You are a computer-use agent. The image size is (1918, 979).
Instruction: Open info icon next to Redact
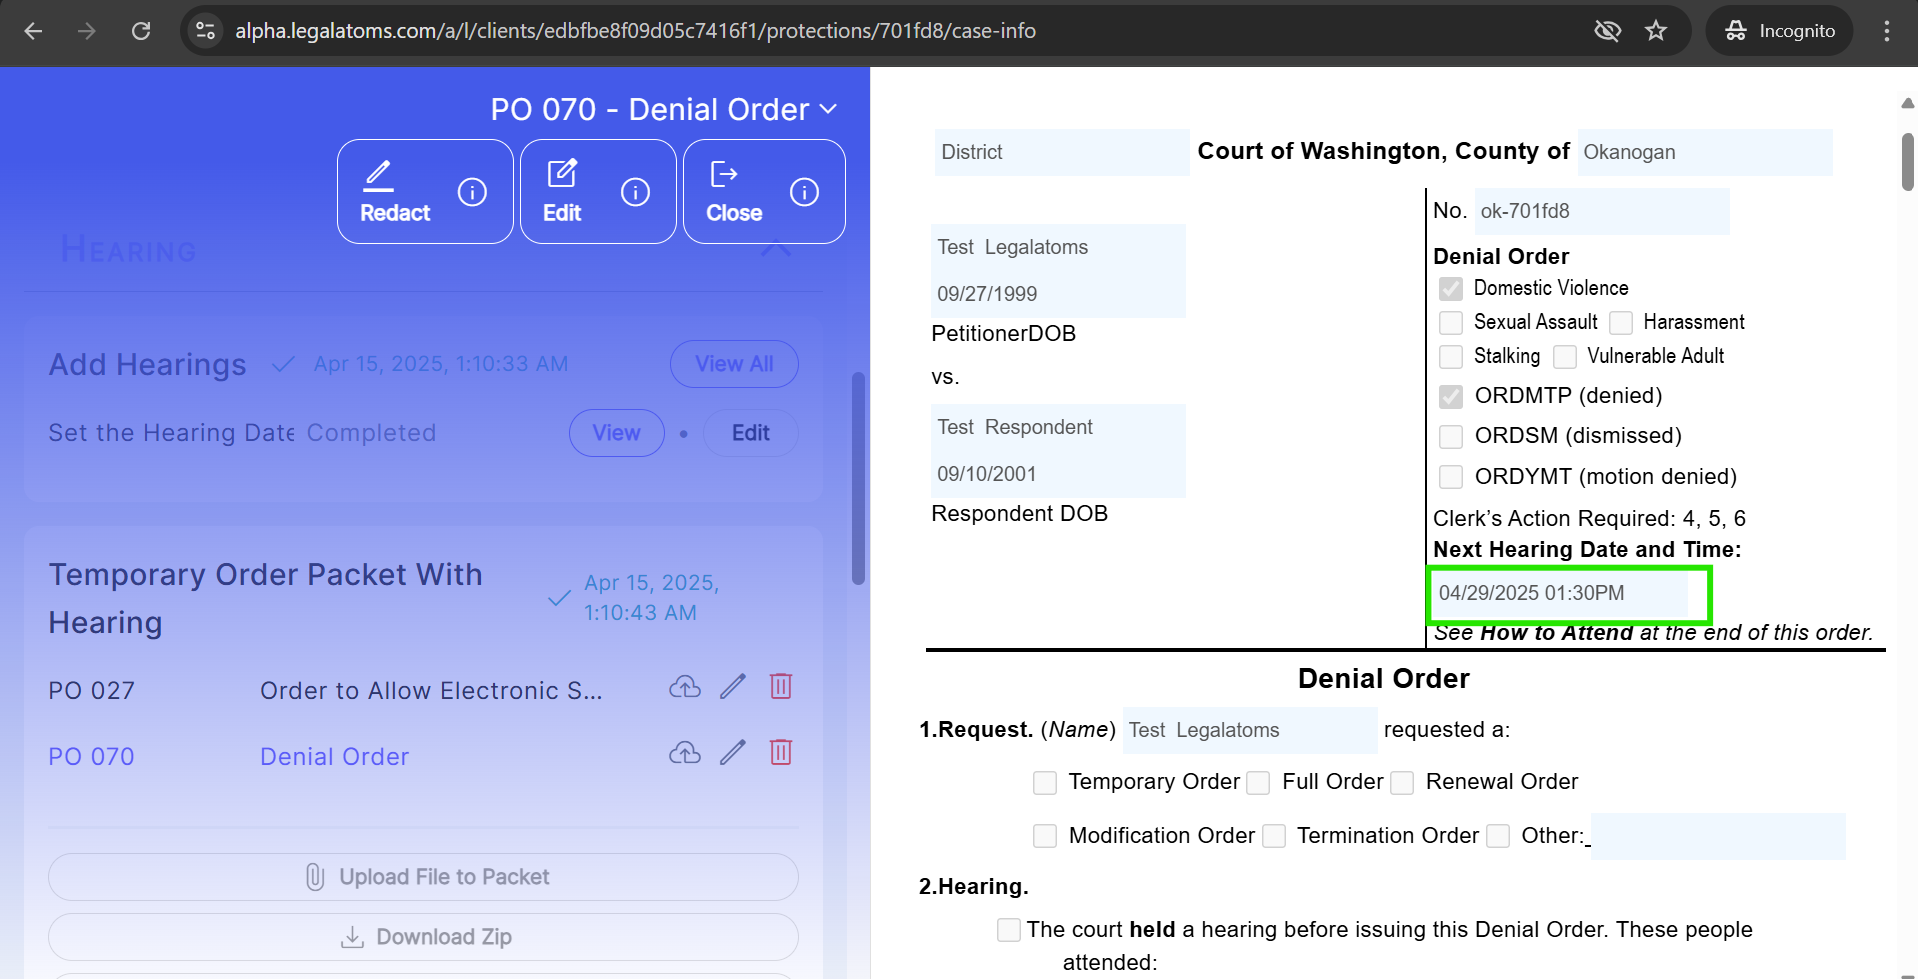pyautogui.click(x=472, y=191)
